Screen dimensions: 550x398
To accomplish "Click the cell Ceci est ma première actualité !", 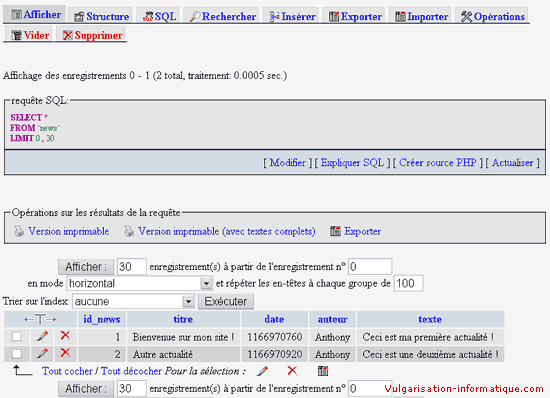I will [430, 337].
